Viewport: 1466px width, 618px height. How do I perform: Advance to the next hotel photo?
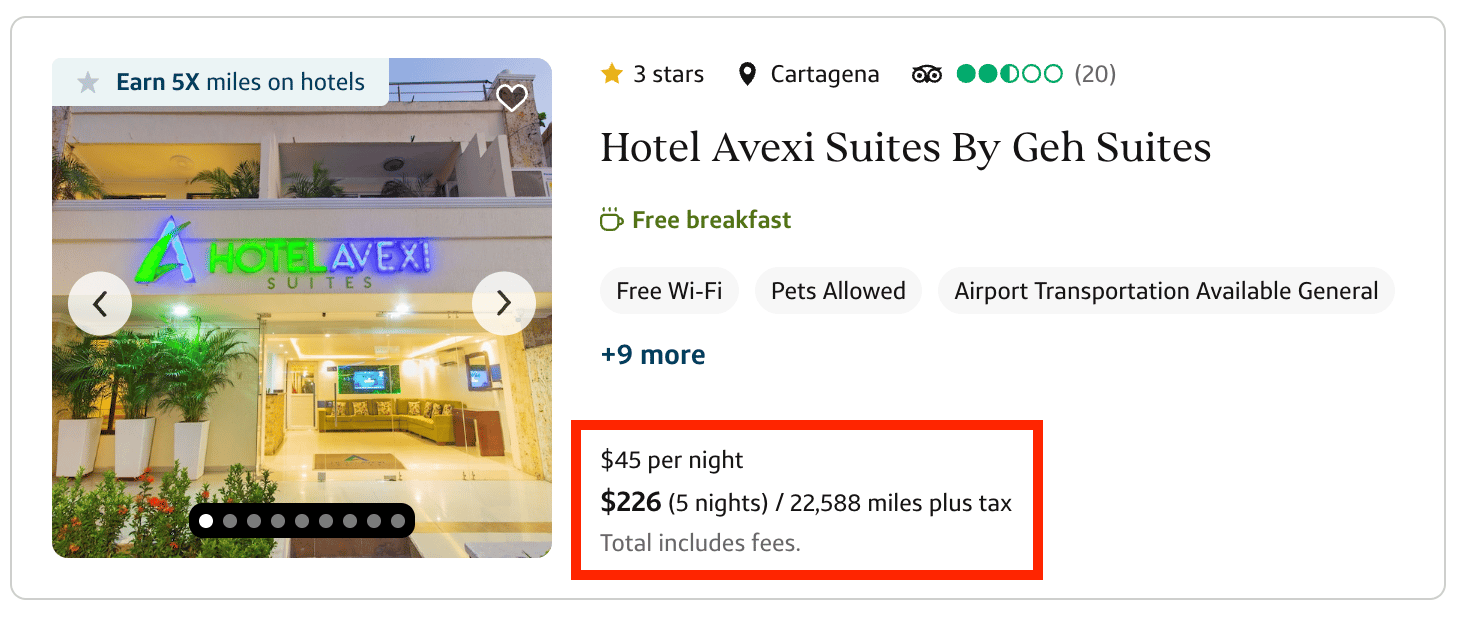click(504, 303)
